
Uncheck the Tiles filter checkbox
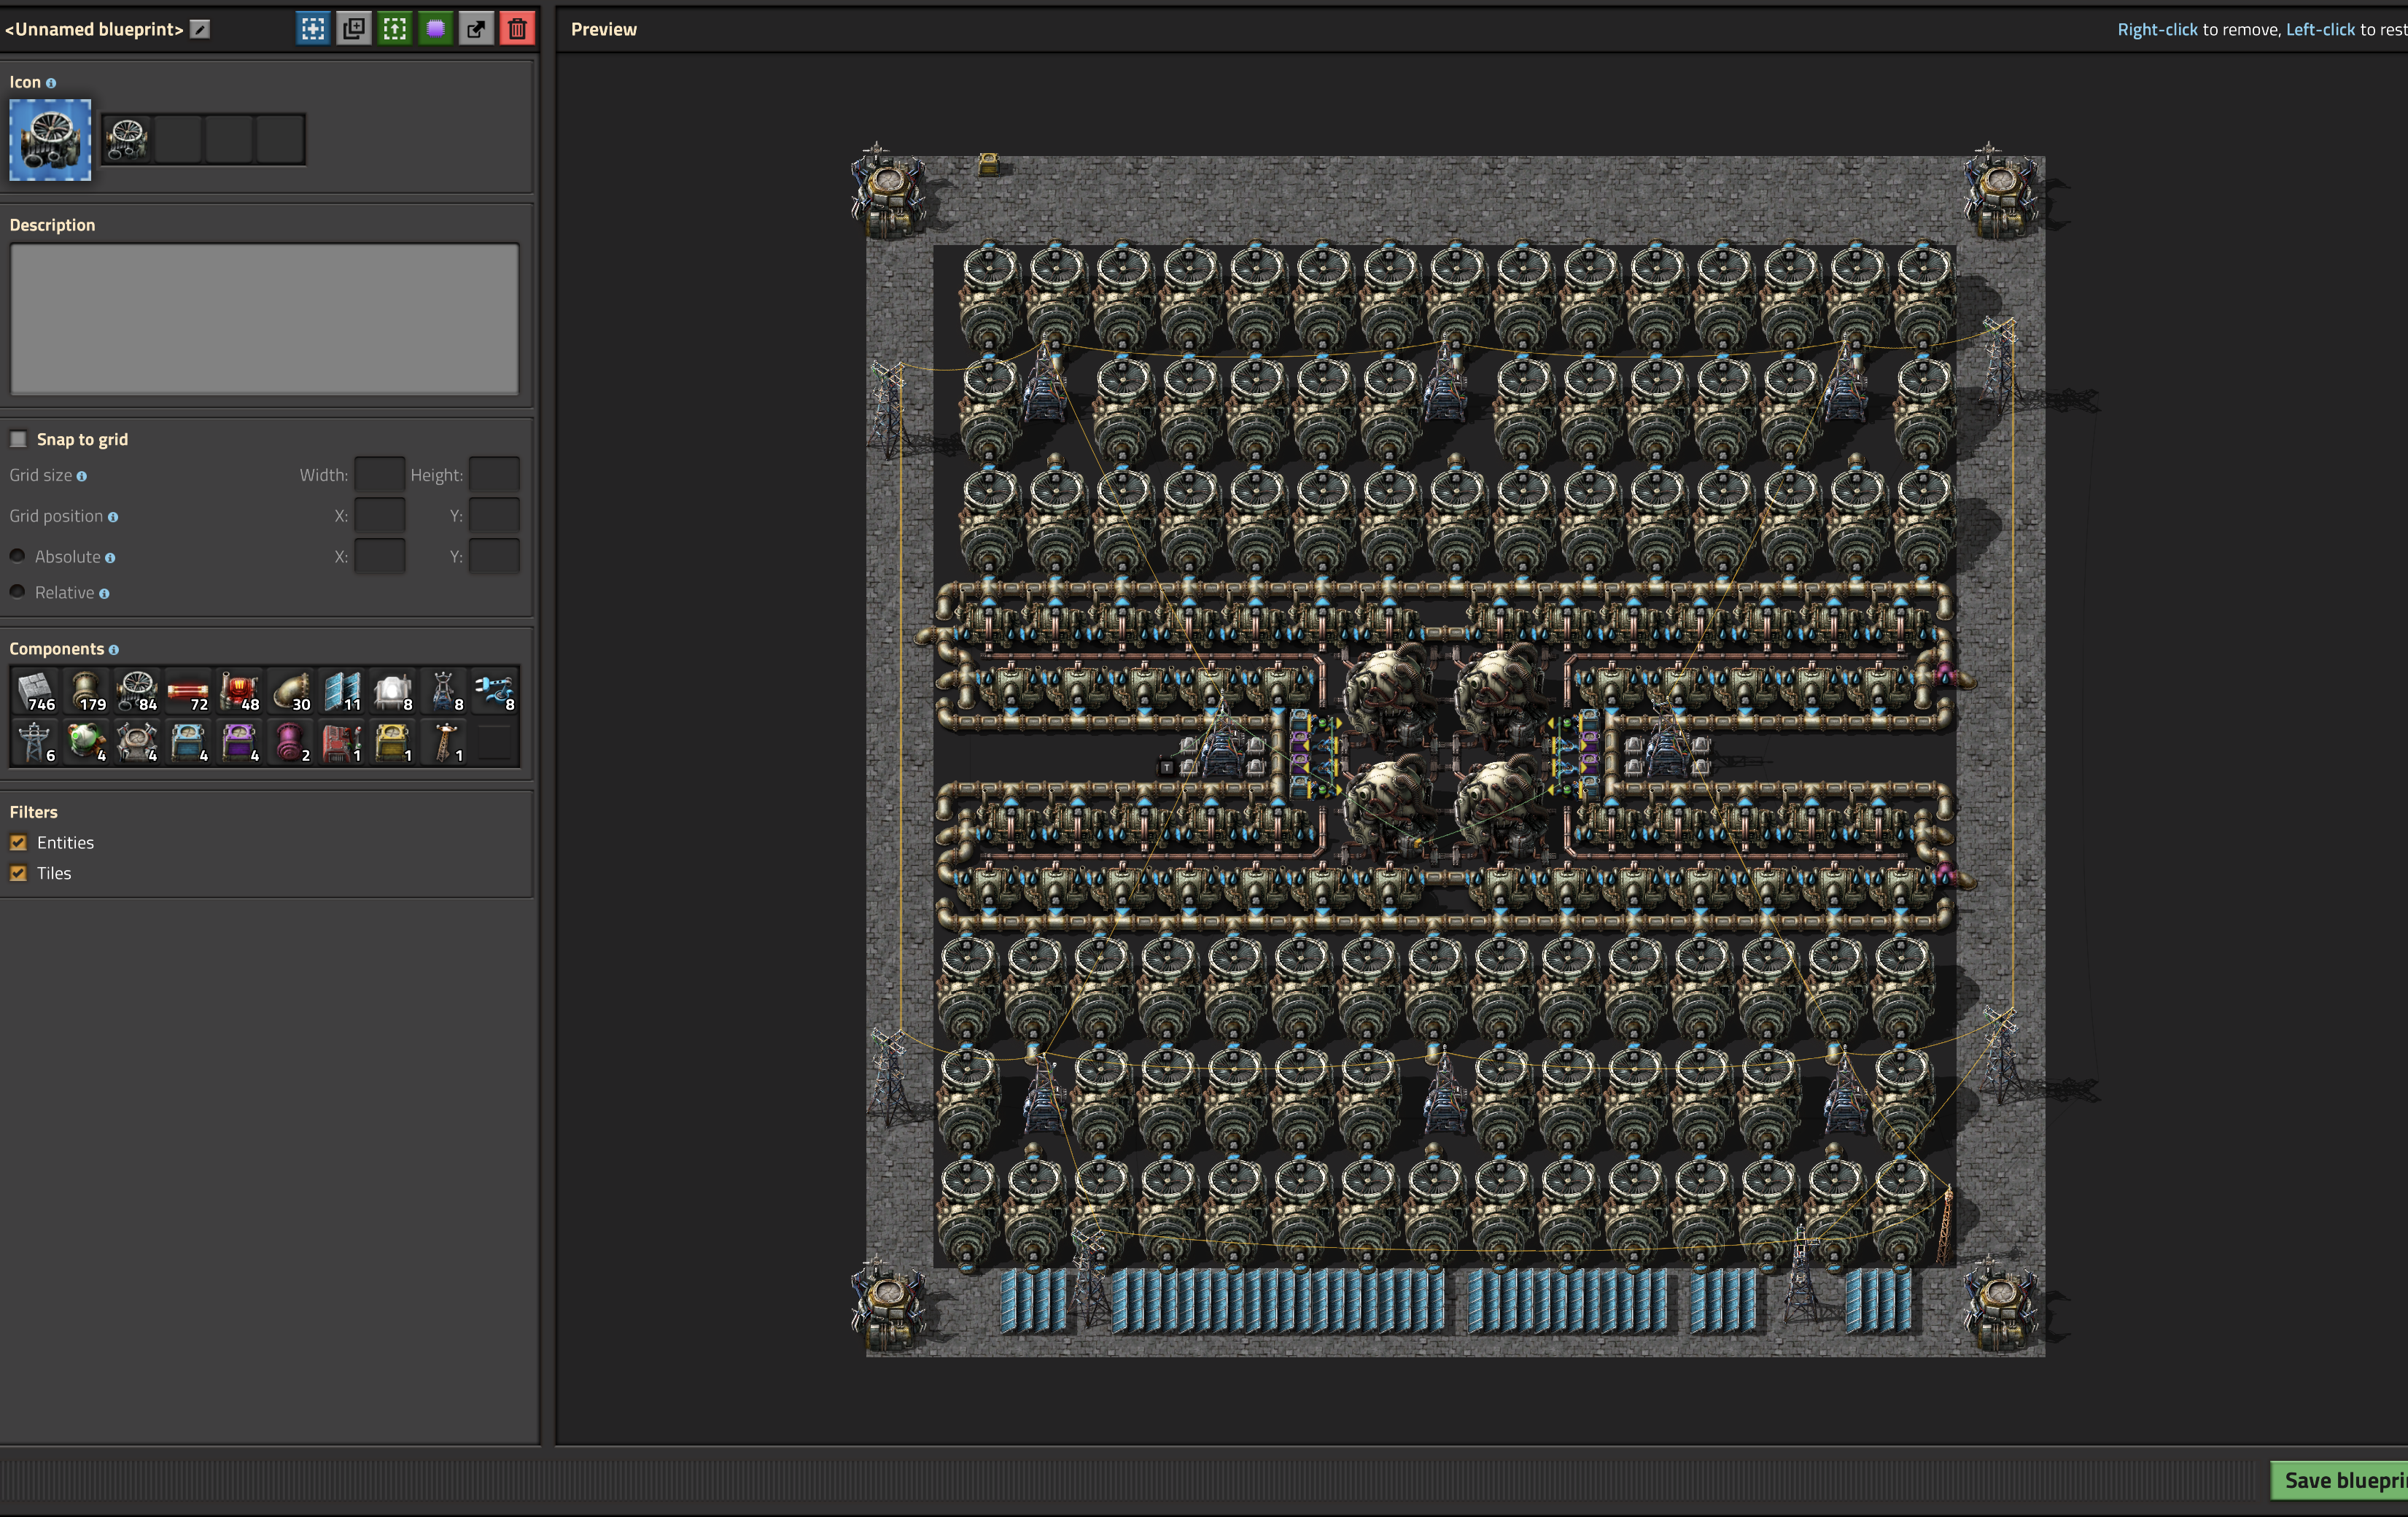click(18, 873)
